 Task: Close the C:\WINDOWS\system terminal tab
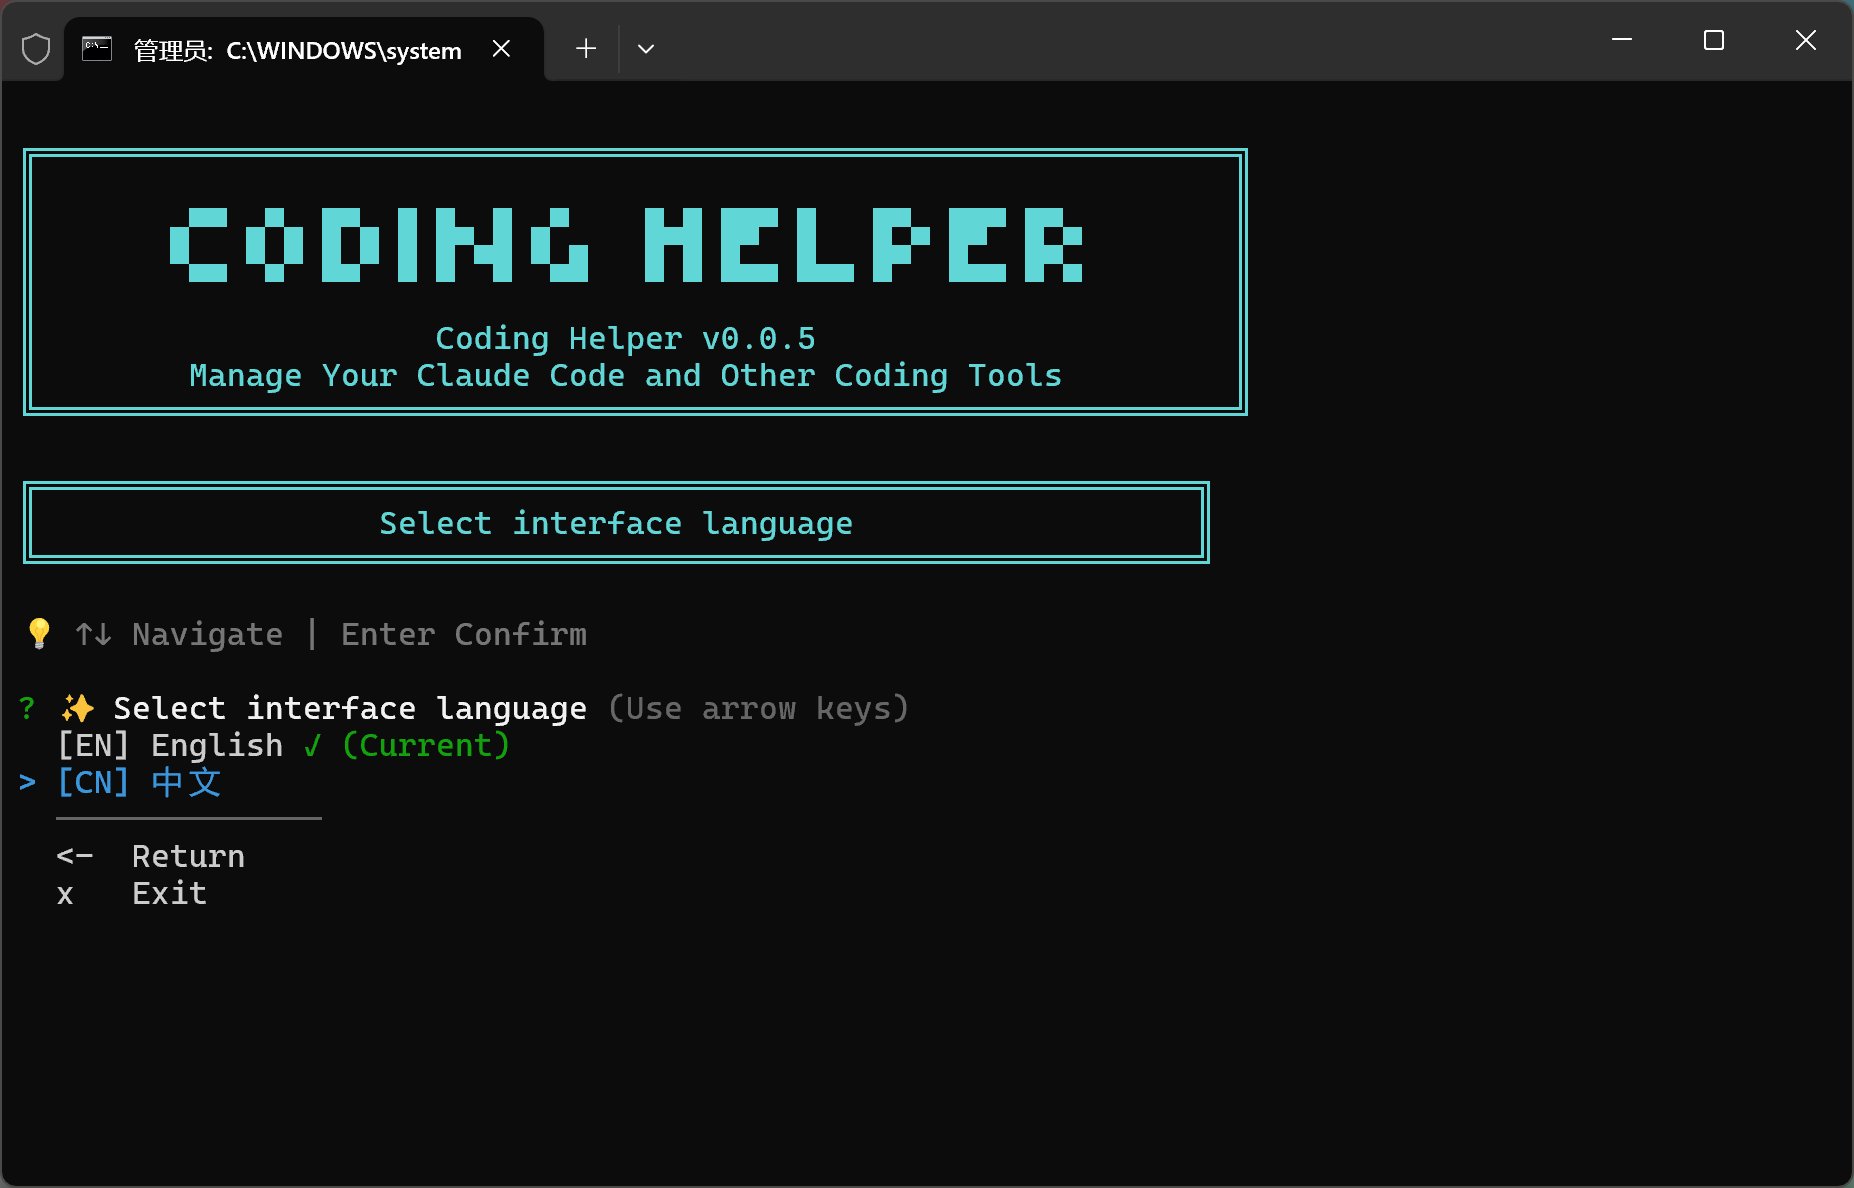point(502,49)
